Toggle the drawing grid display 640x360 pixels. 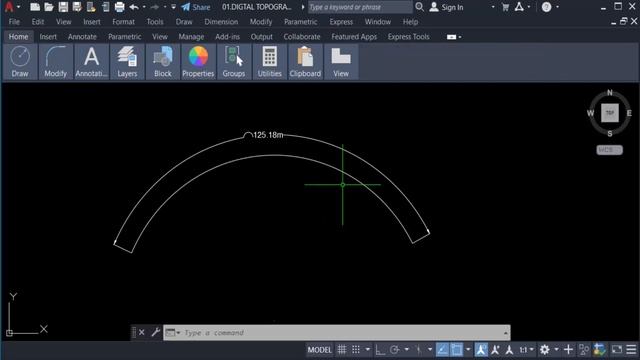(342, 349)
